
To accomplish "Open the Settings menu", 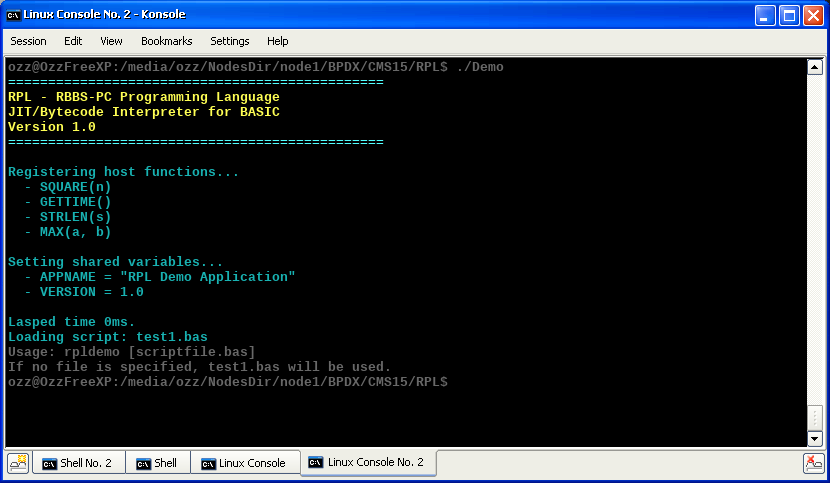I will tap(230, 41).
